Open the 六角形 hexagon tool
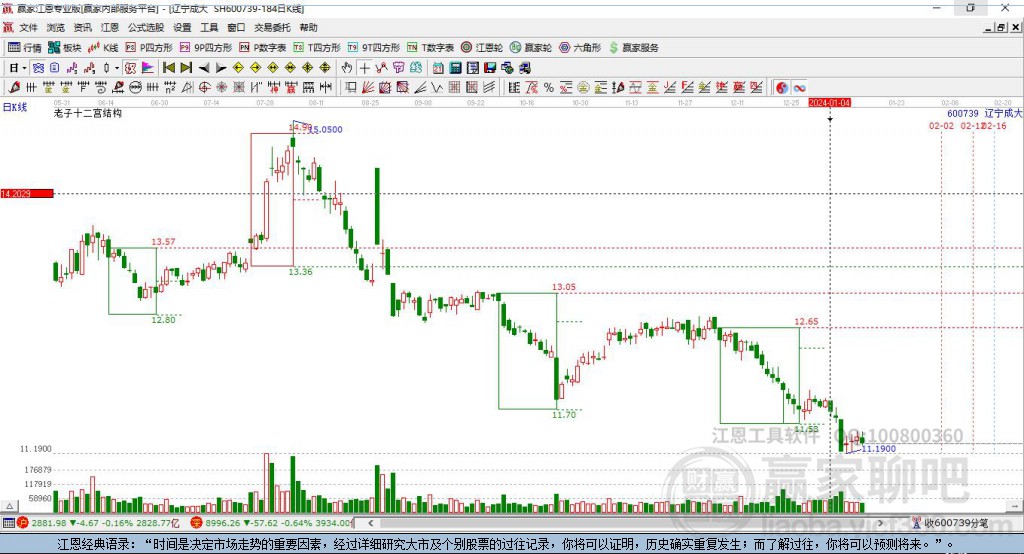This screenshot has width=1024, height=554. pos(580,47)
